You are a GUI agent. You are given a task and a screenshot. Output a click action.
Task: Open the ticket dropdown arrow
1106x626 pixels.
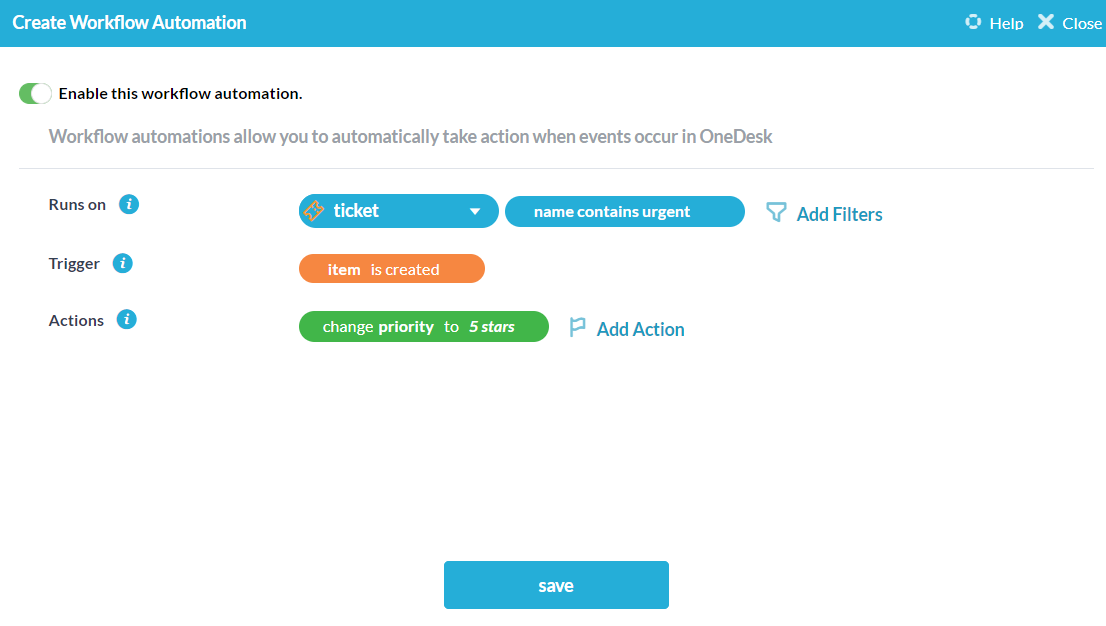point(475,211)
